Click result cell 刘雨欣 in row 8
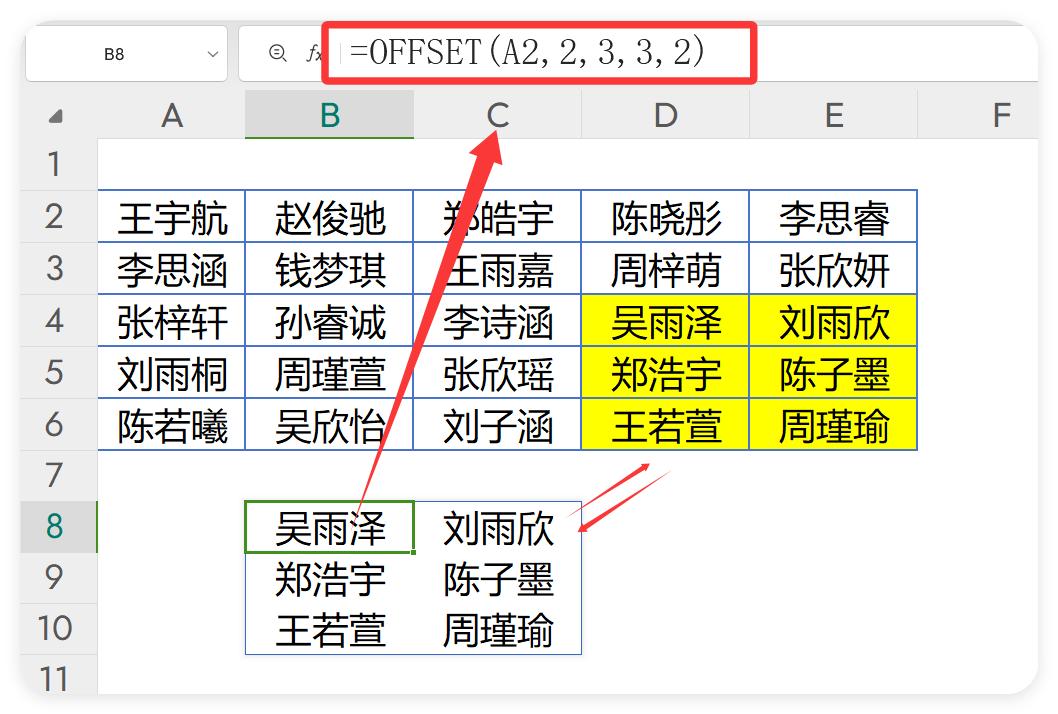This screenshot has width=1058, height=714. [x=497, y=527]
